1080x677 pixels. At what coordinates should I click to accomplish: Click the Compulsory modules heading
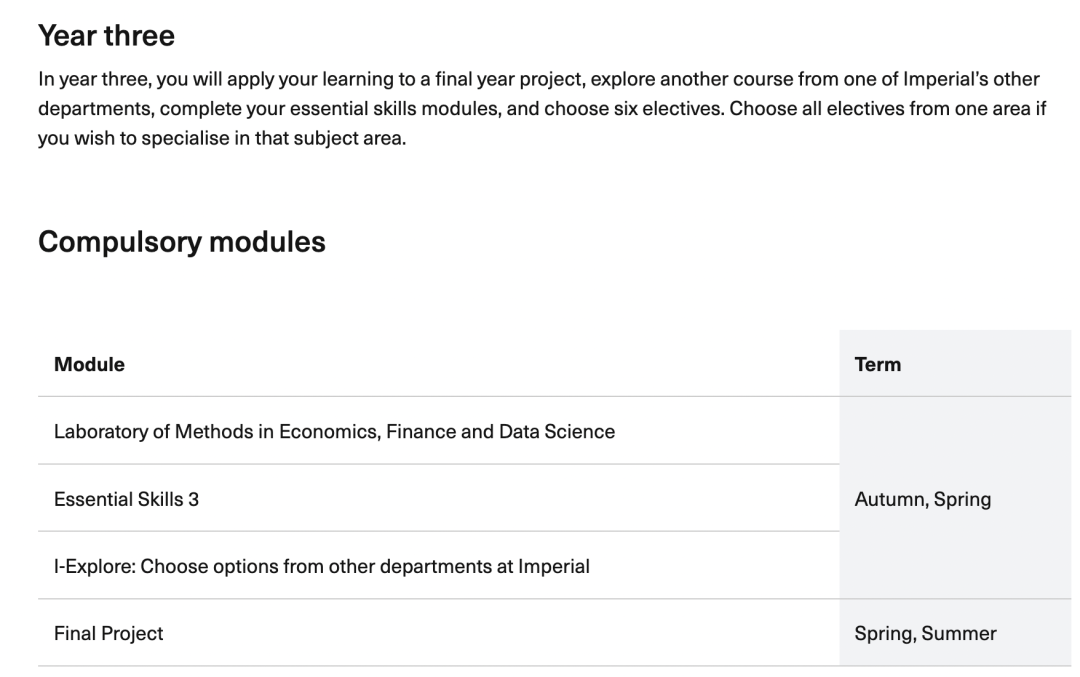point(182,242)
